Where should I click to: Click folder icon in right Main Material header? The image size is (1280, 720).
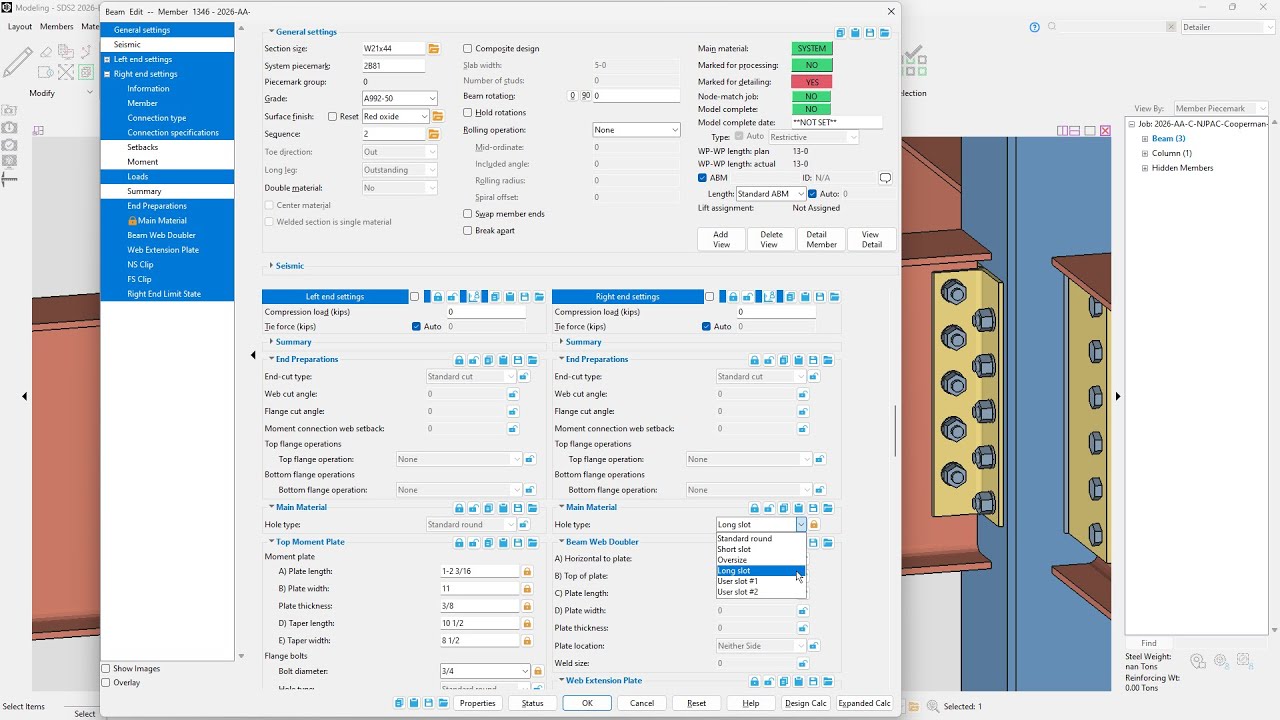point(828,508)
